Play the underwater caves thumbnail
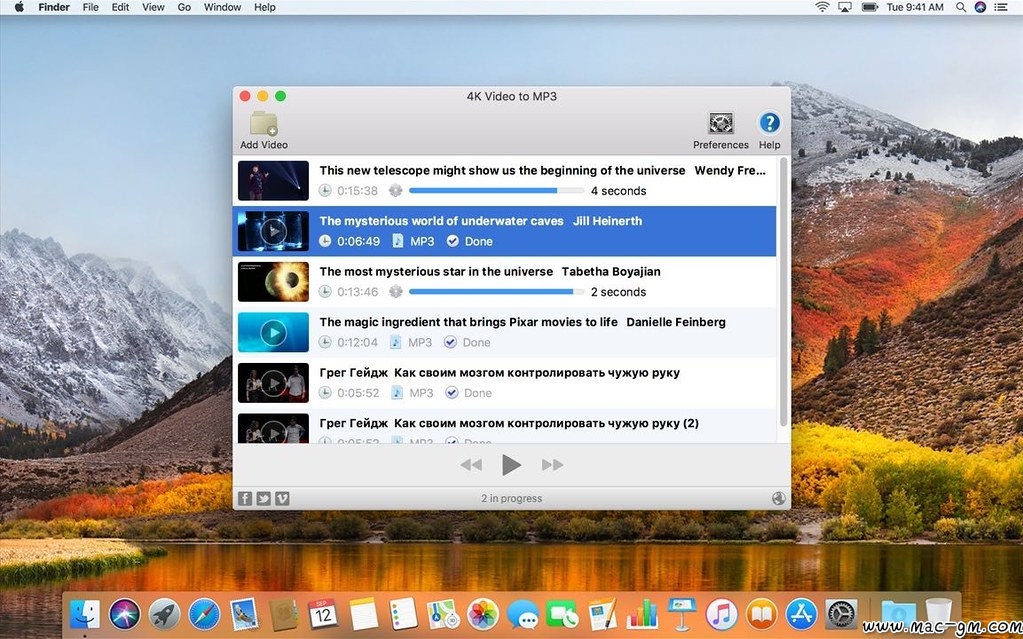The image size is (1023, 639). (273, 231)
